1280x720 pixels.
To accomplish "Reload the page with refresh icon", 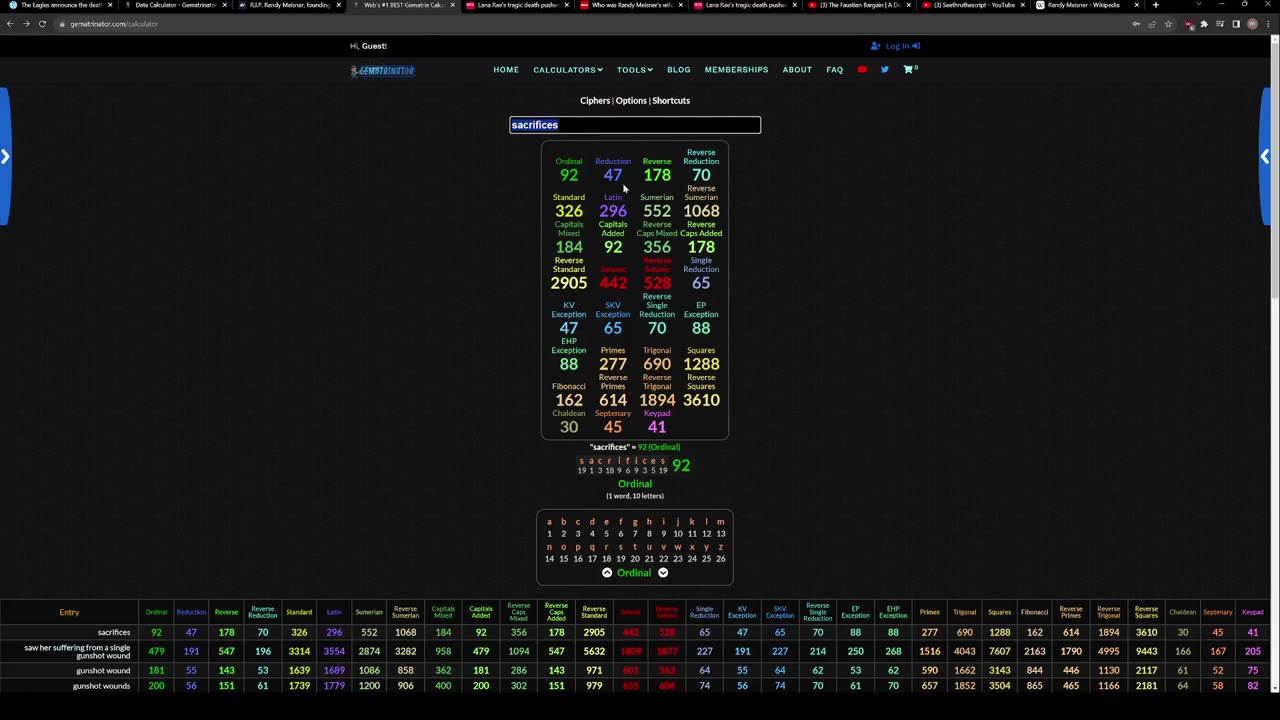I will point(42,24).
